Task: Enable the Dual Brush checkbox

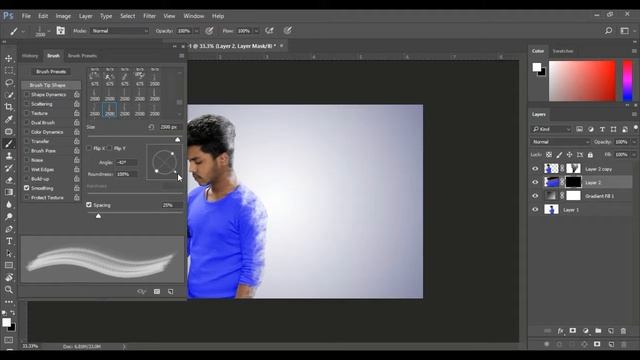Action: click(x=27, y=122)
